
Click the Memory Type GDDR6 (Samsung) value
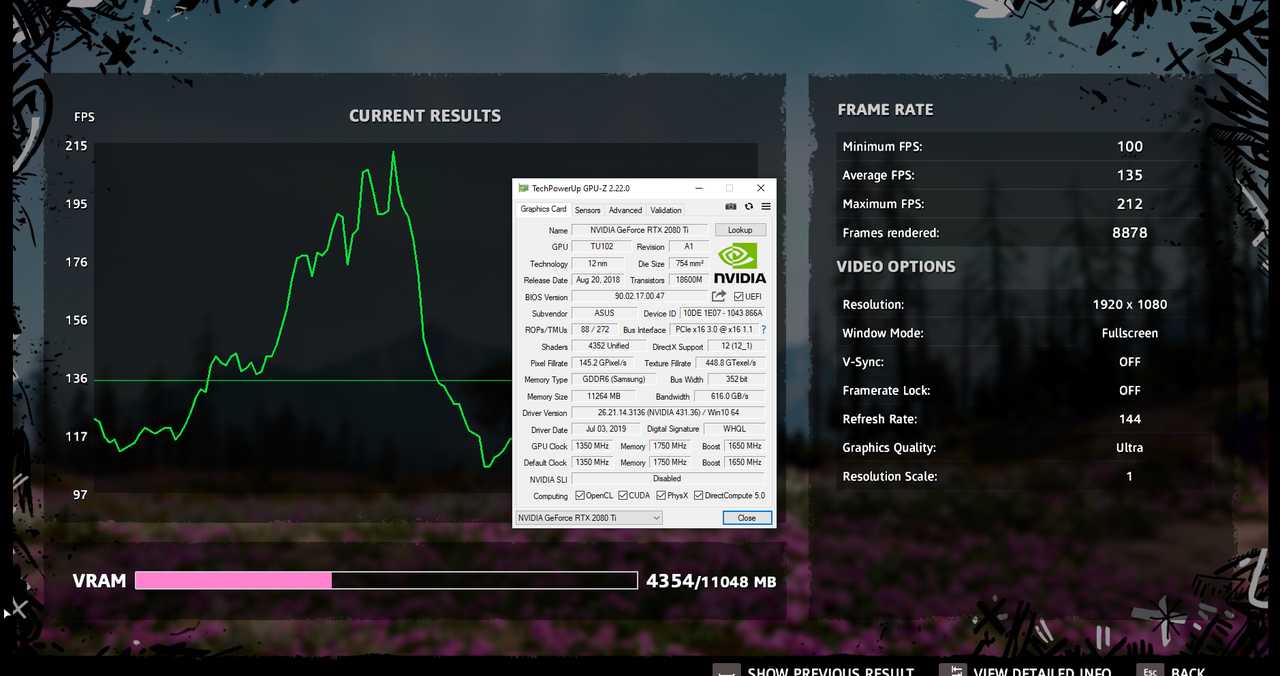pyautogui.click(x=614, y=379)
